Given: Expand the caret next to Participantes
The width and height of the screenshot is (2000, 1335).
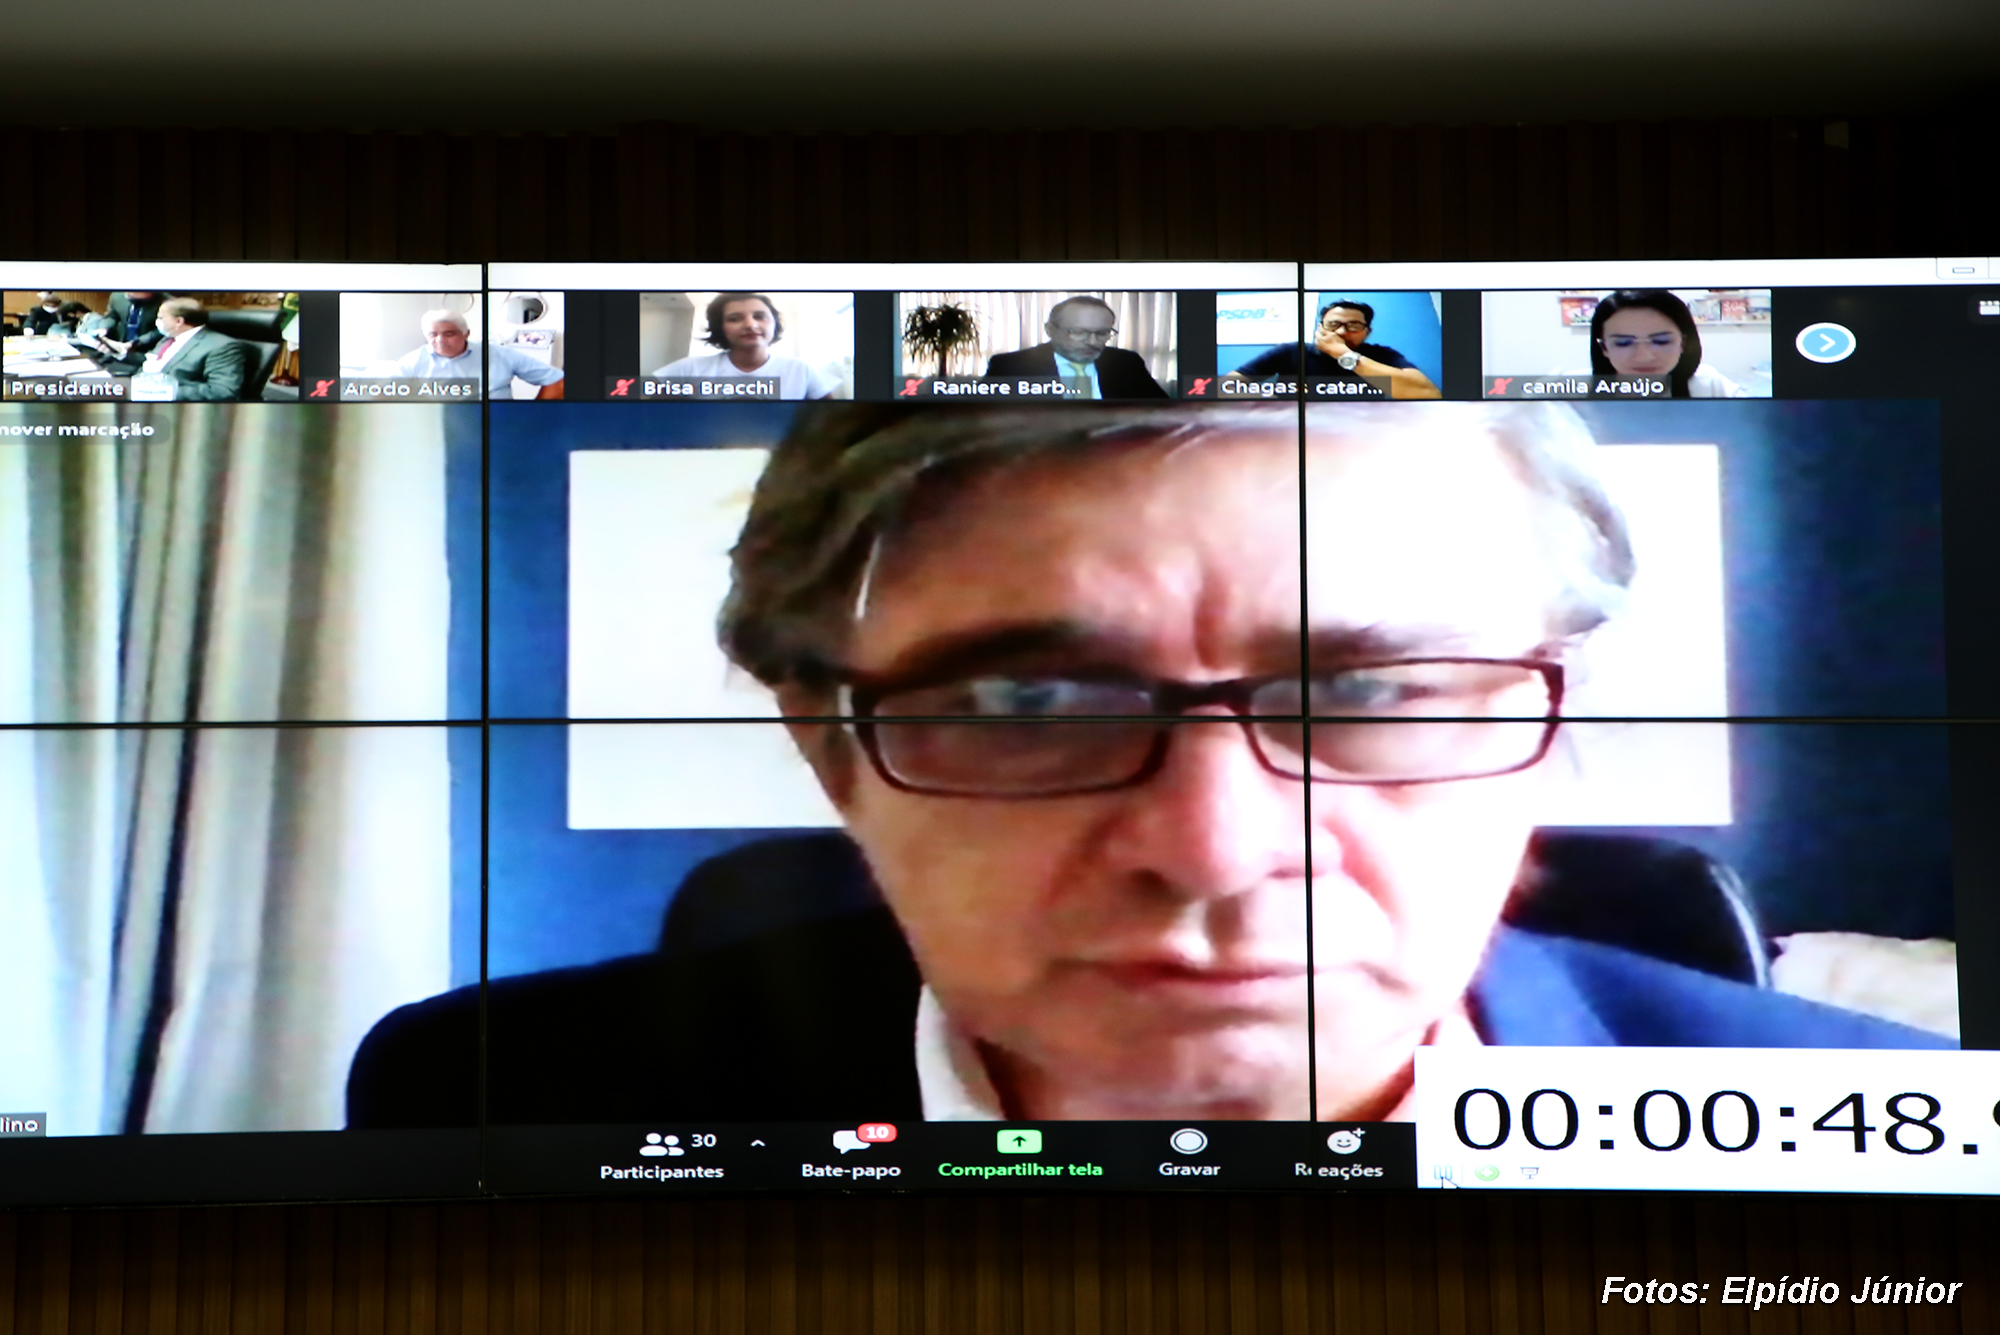Looking at the screenshot, I should coord(758,1143).
